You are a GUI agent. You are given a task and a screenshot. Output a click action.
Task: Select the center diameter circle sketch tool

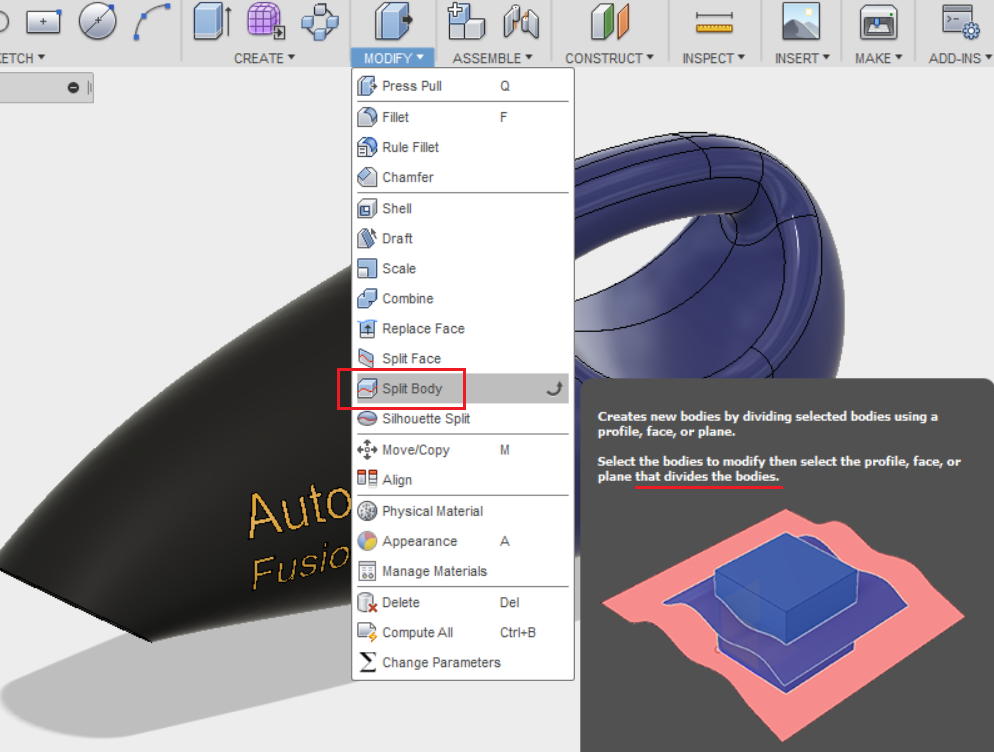click(98, 21)
